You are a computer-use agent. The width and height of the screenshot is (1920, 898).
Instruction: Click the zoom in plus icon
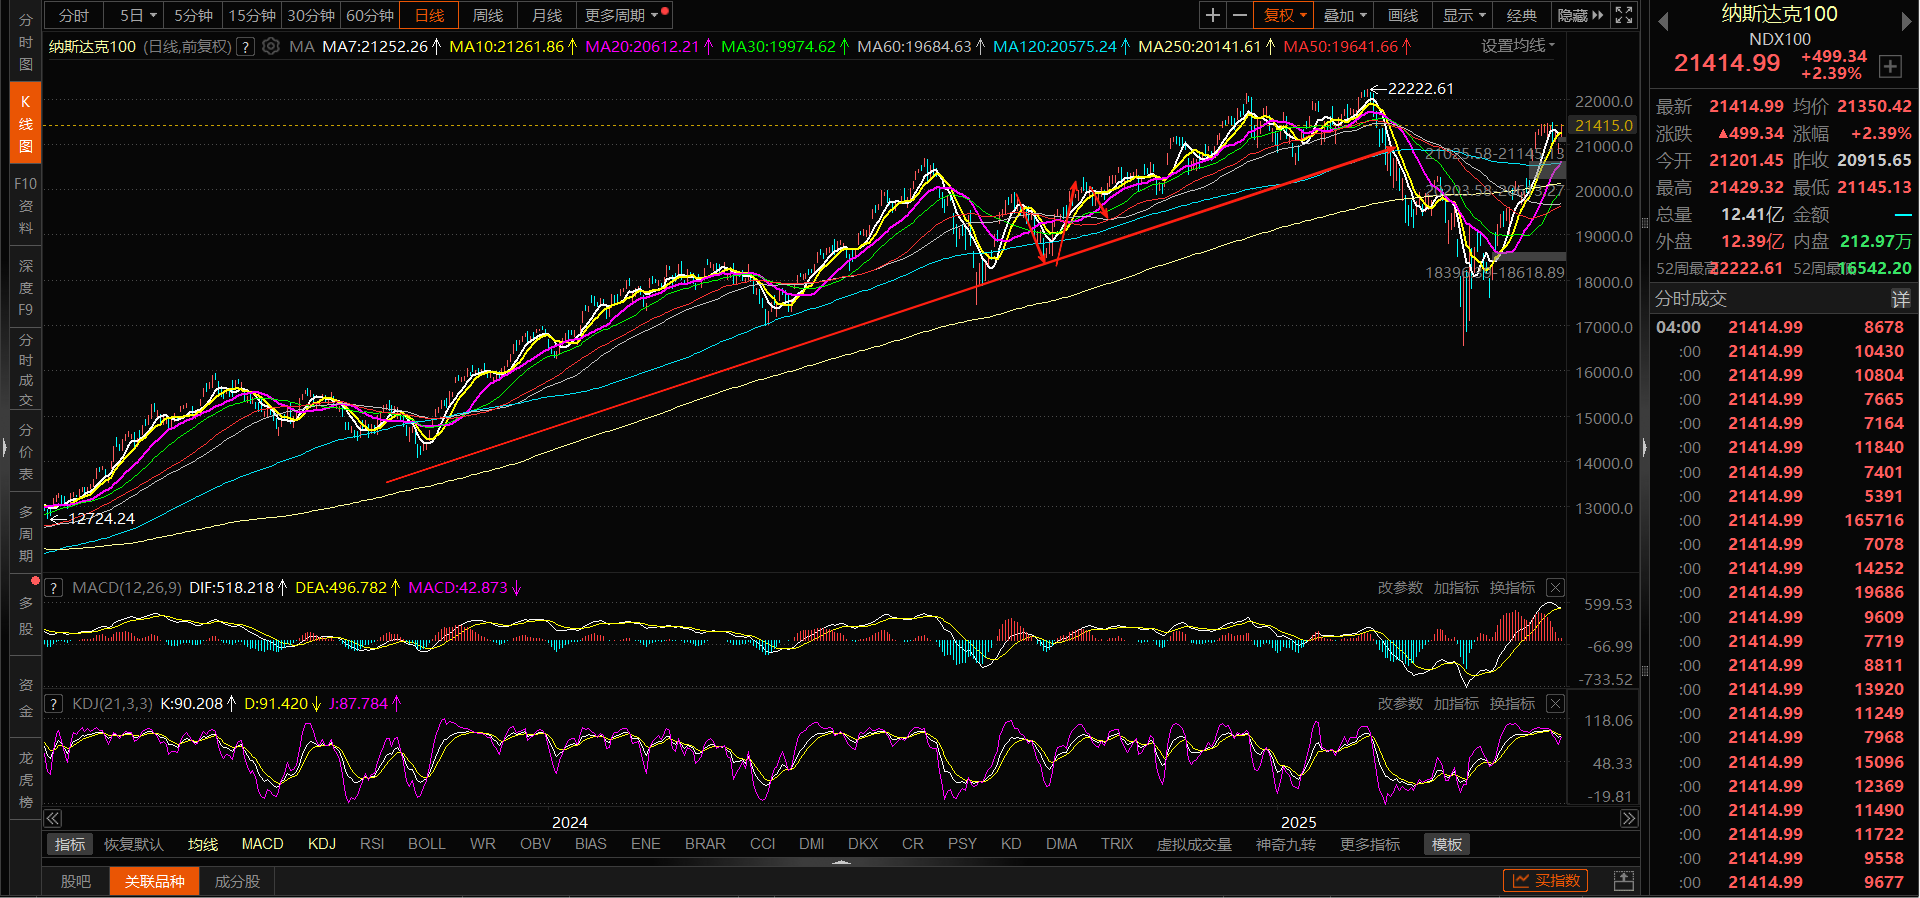pyautogui.click(x=1212, y=15)
